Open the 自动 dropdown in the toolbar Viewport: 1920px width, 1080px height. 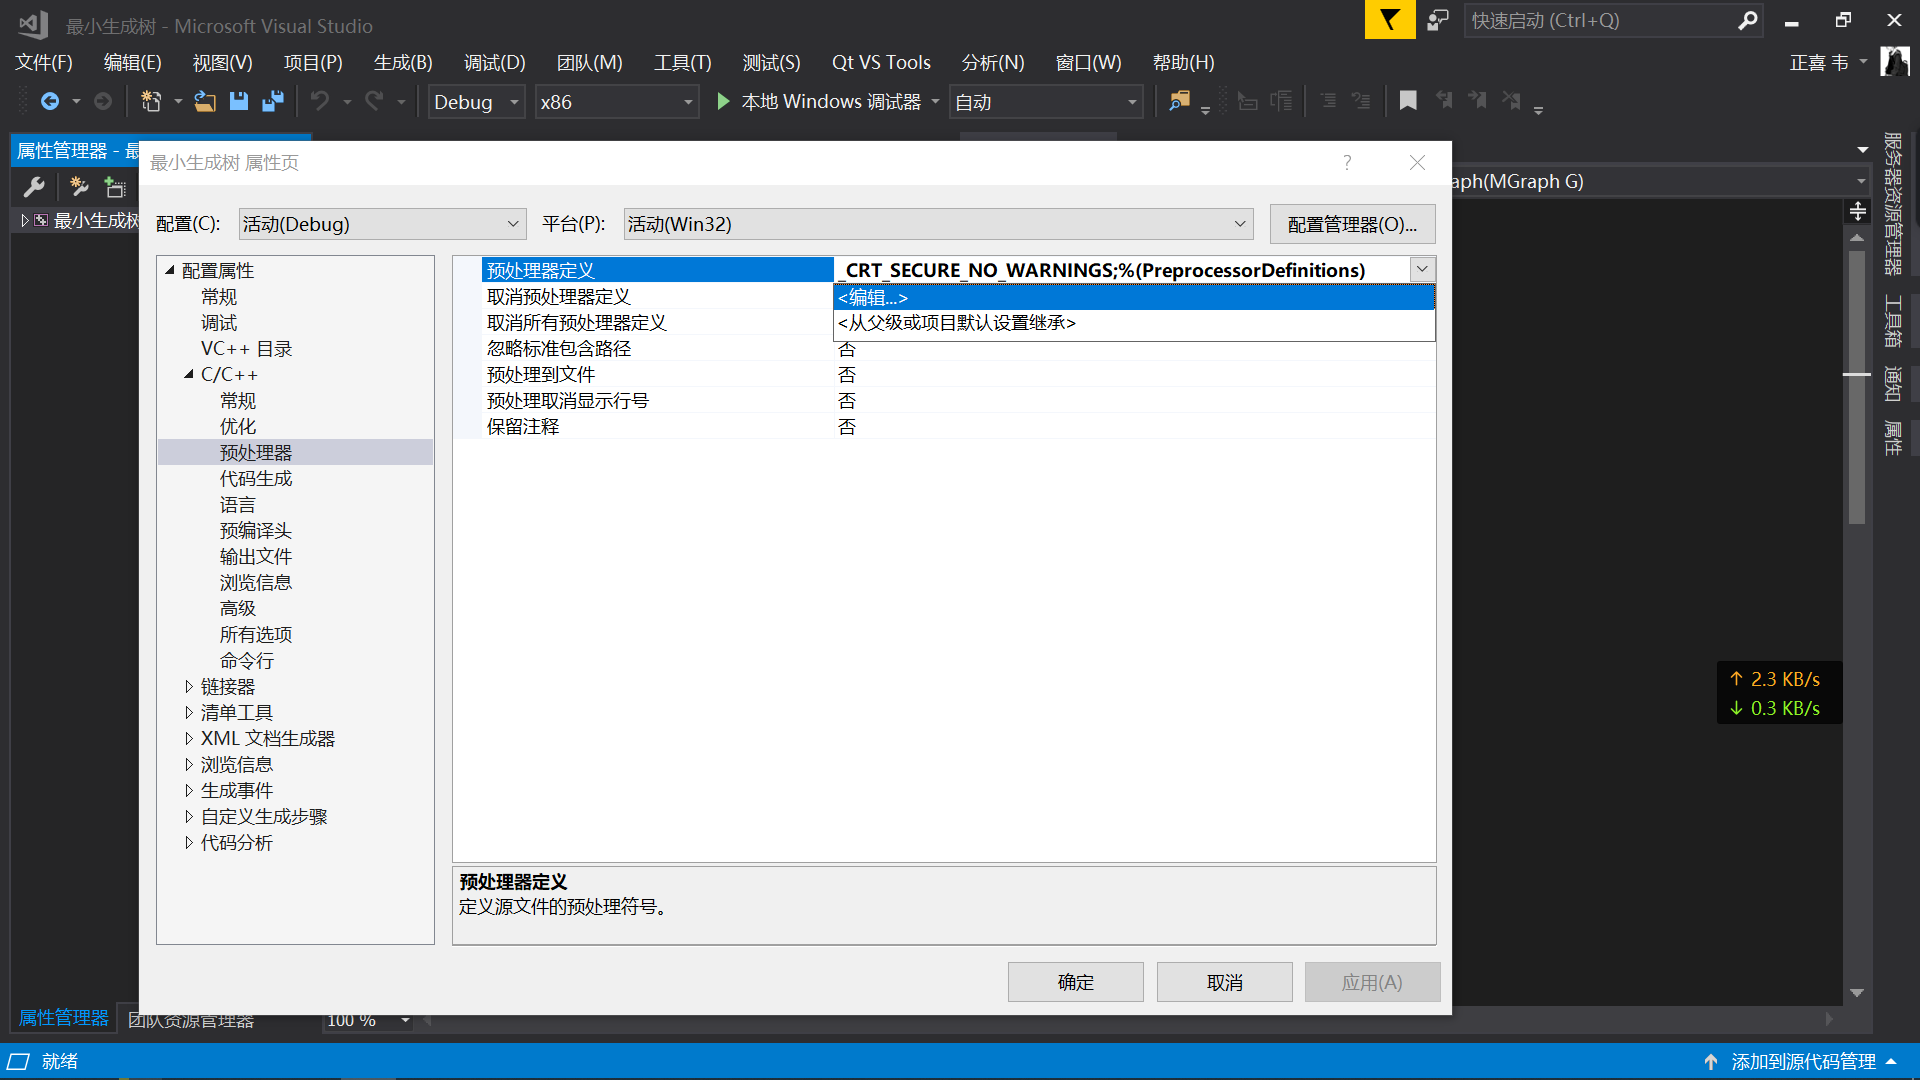[x=1046, y=102]
